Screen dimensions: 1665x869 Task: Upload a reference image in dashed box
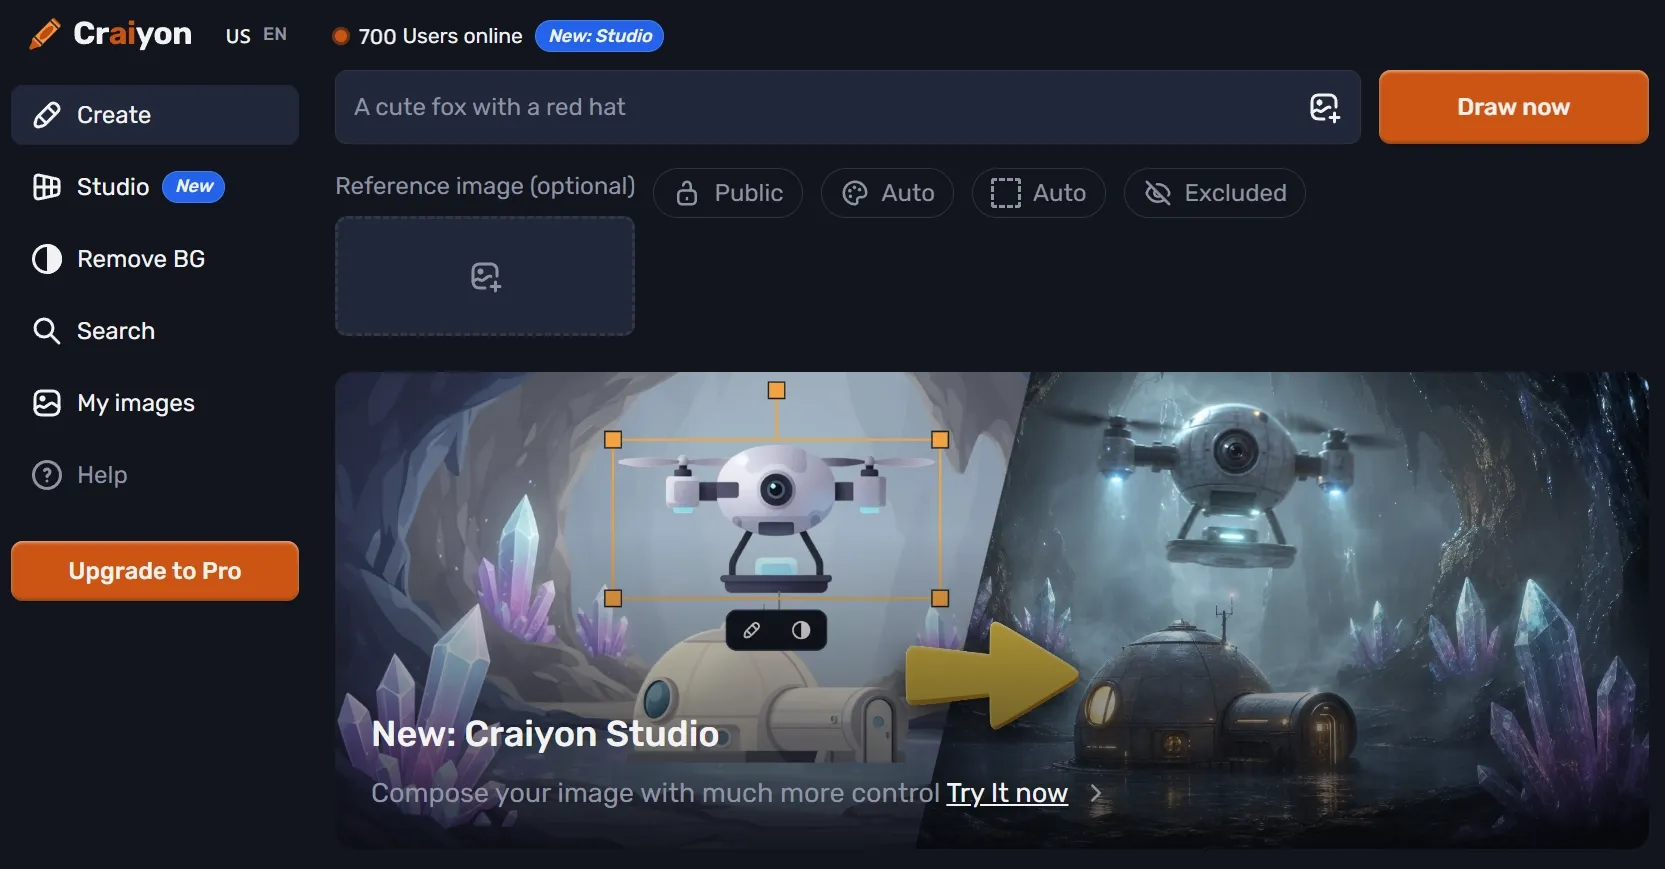pos(485,276)
